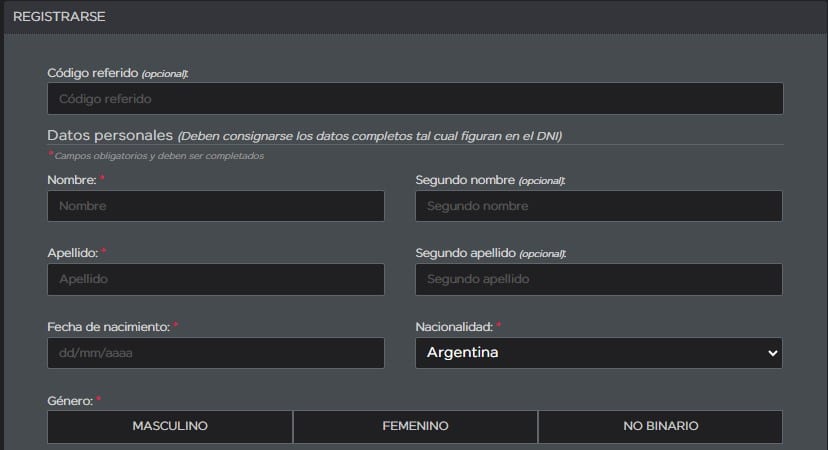Select the FEMENINO gender option
This screenshot has width=828, height=450.
pos(415,426)
